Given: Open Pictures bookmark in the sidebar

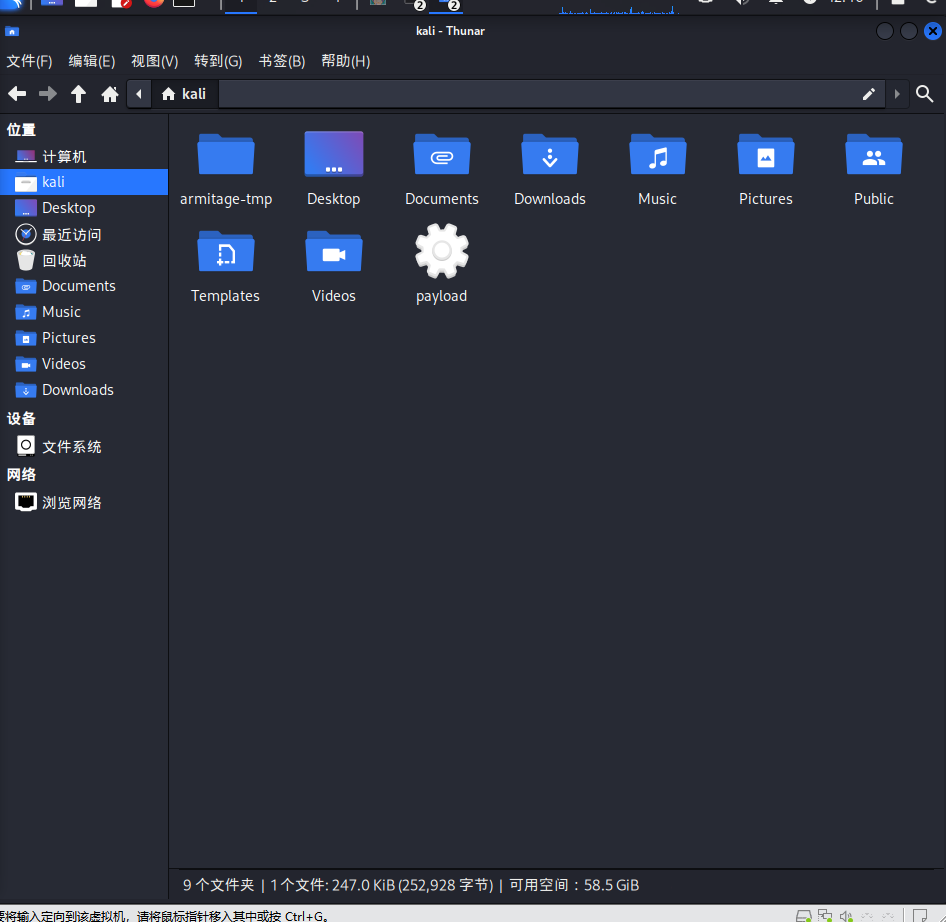Looking at the screenshot, I should 84,338.
